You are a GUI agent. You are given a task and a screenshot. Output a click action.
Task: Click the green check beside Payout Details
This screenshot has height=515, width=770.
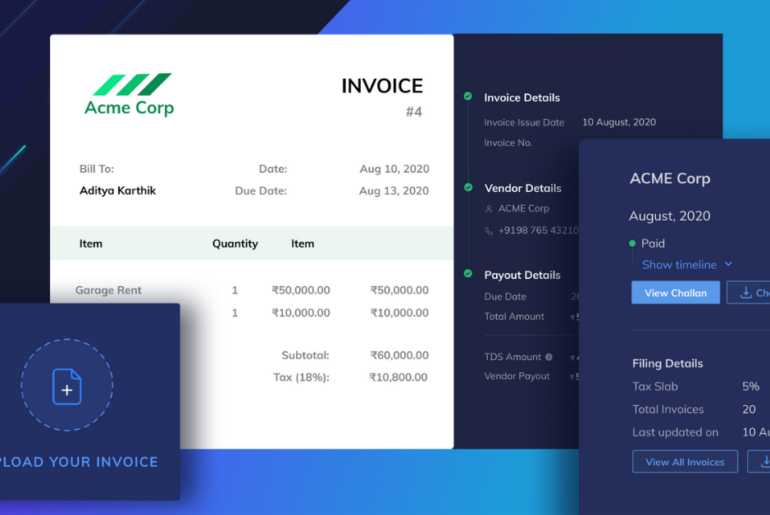coord(468,273)
